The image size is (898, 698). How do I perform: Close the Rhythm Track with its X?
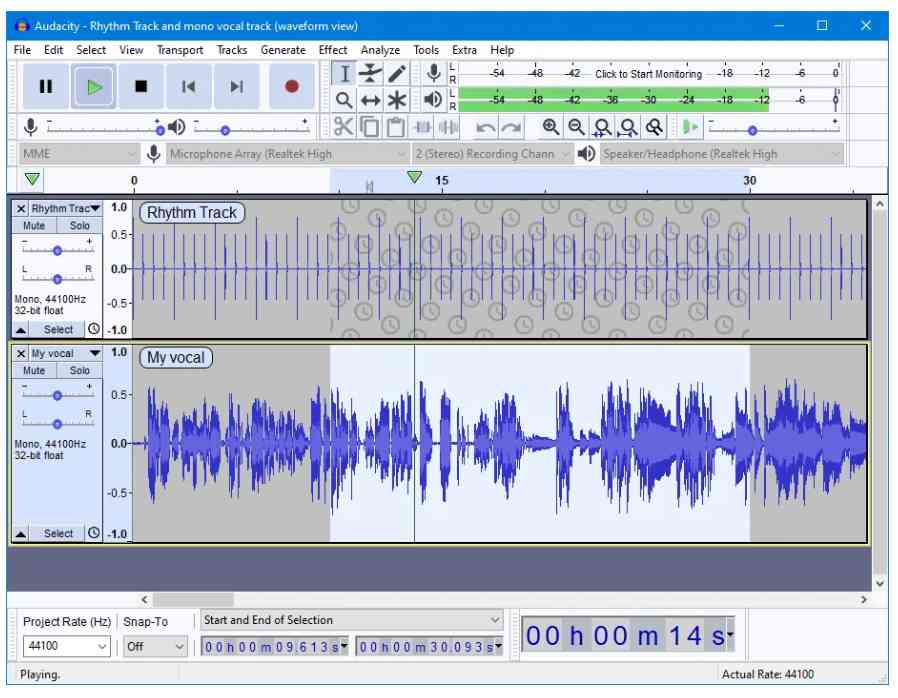click(21, 208)
